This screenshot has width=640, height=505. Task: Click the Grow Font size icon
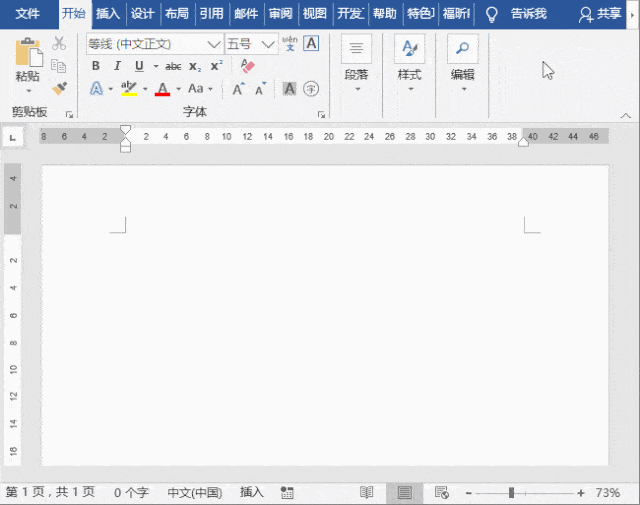click(238, 89)
